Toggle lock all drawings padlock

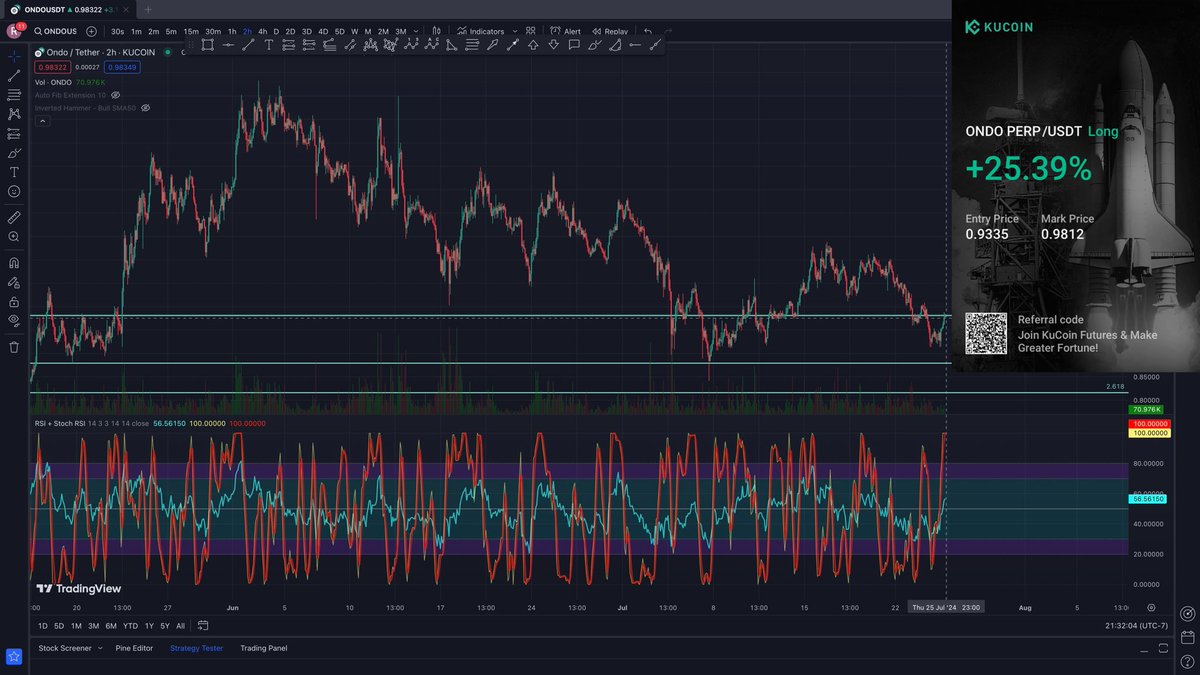(14, 301)
